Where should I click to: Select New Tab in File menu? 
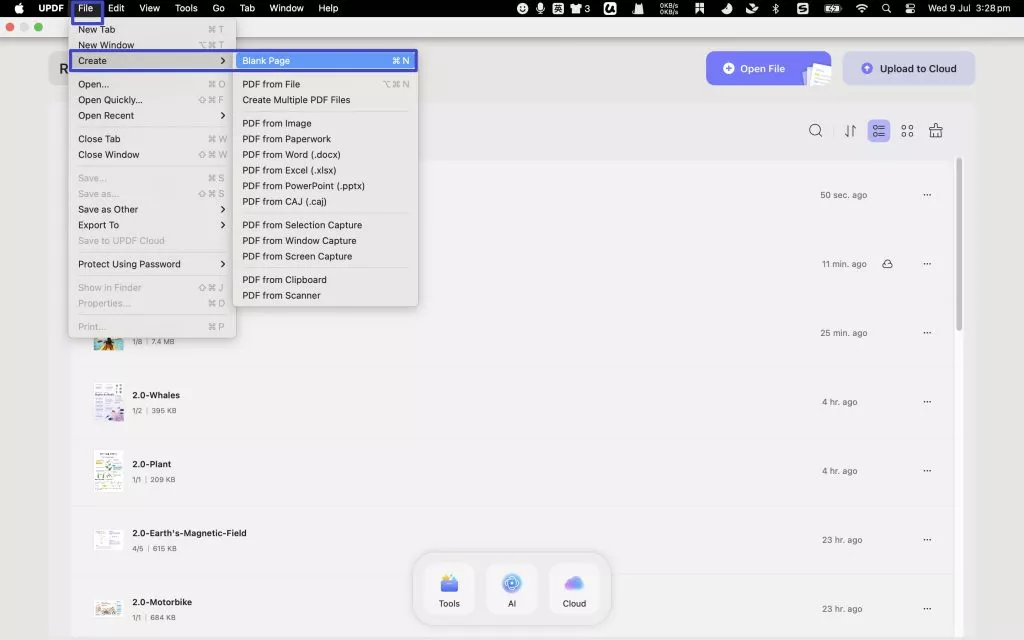152,29
